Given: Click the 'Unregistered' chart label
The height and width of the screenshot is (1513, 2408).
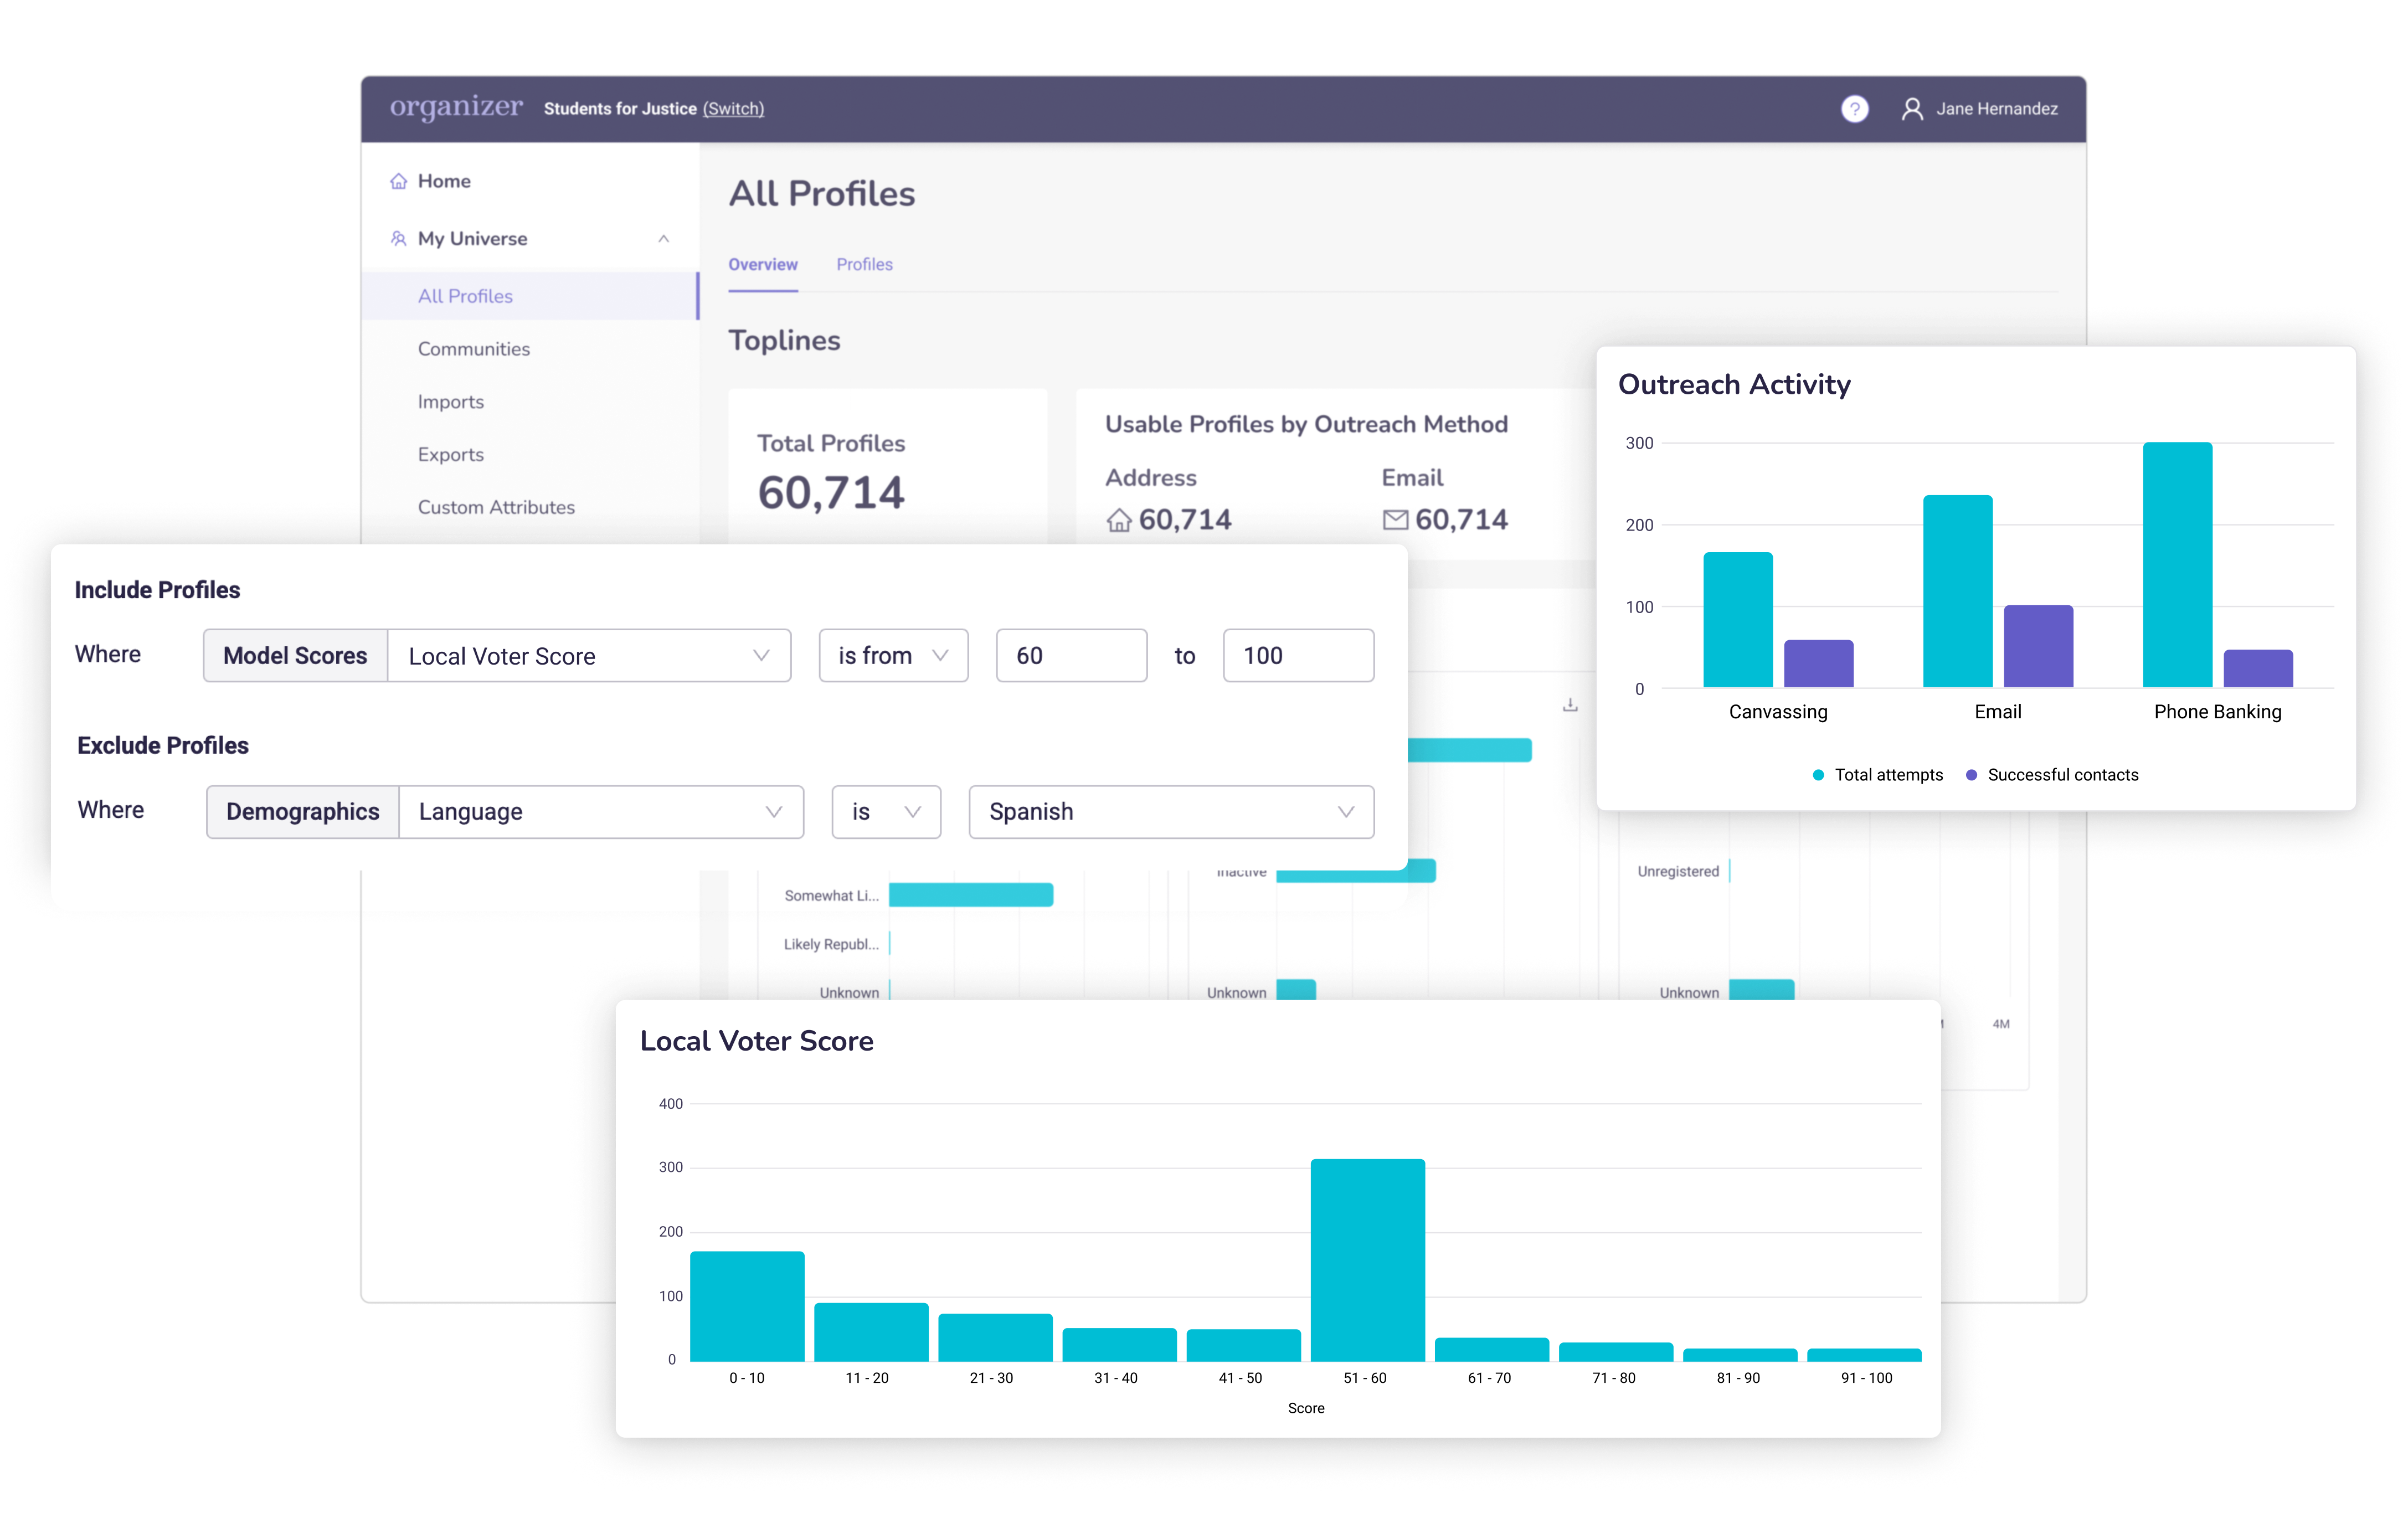Looking at the screenshot, I should click(x=1678, y=871).
